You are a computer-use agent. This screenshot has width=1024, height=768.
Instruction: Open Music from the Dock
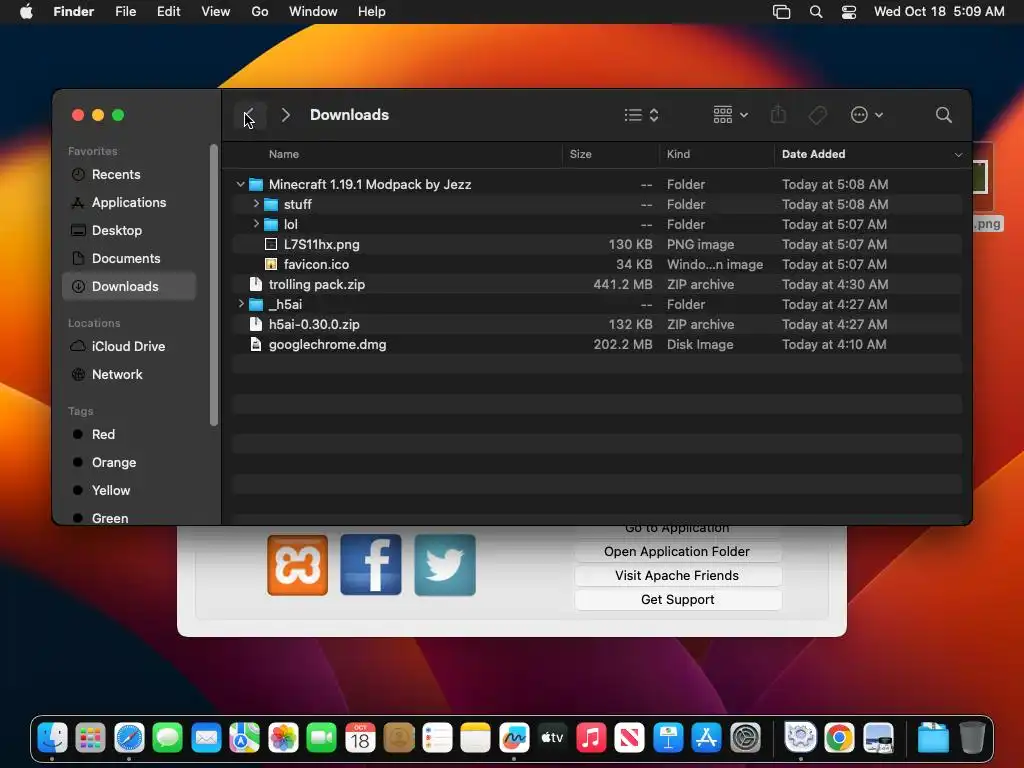591,738
